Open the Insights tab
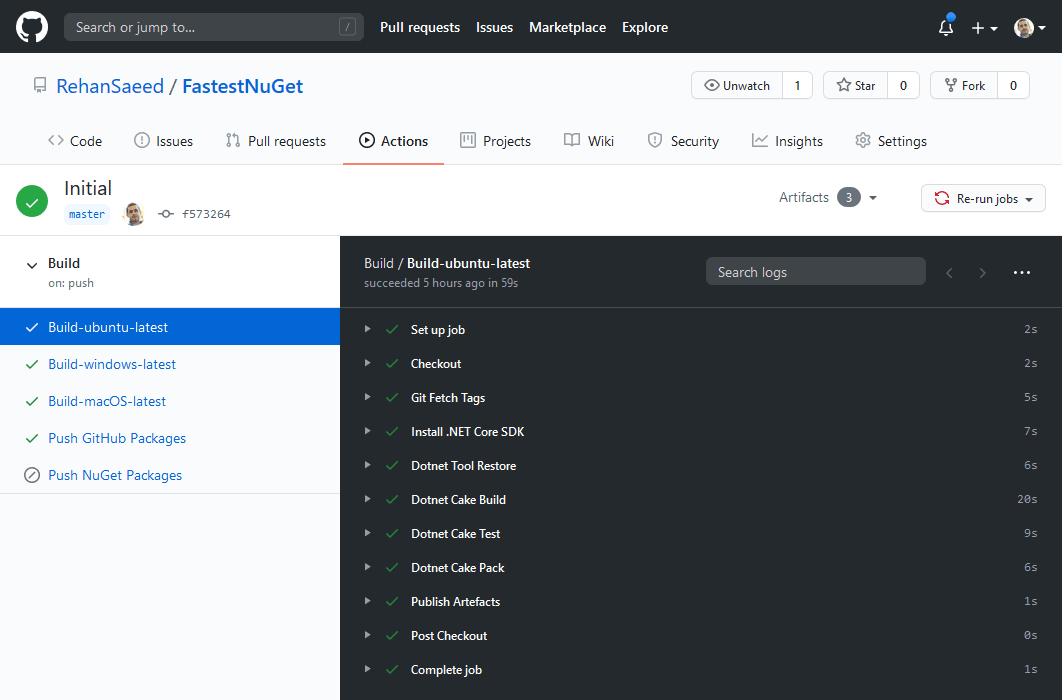Image resolution: width=1062 pixels, height=700 pixels. pos(787,141)
